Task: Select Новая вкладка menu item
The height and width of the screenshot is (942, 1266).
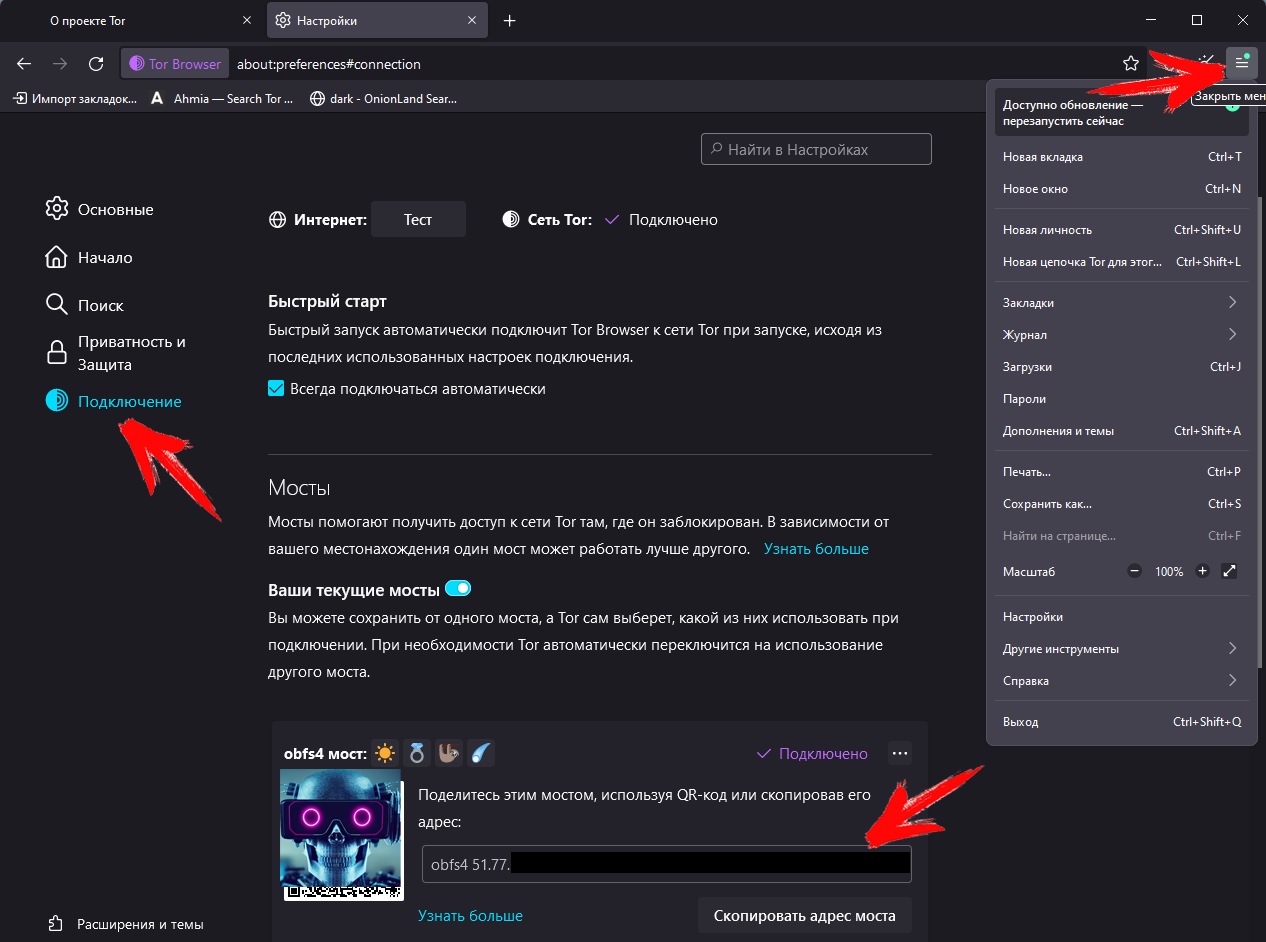Action: point(1122,157)
